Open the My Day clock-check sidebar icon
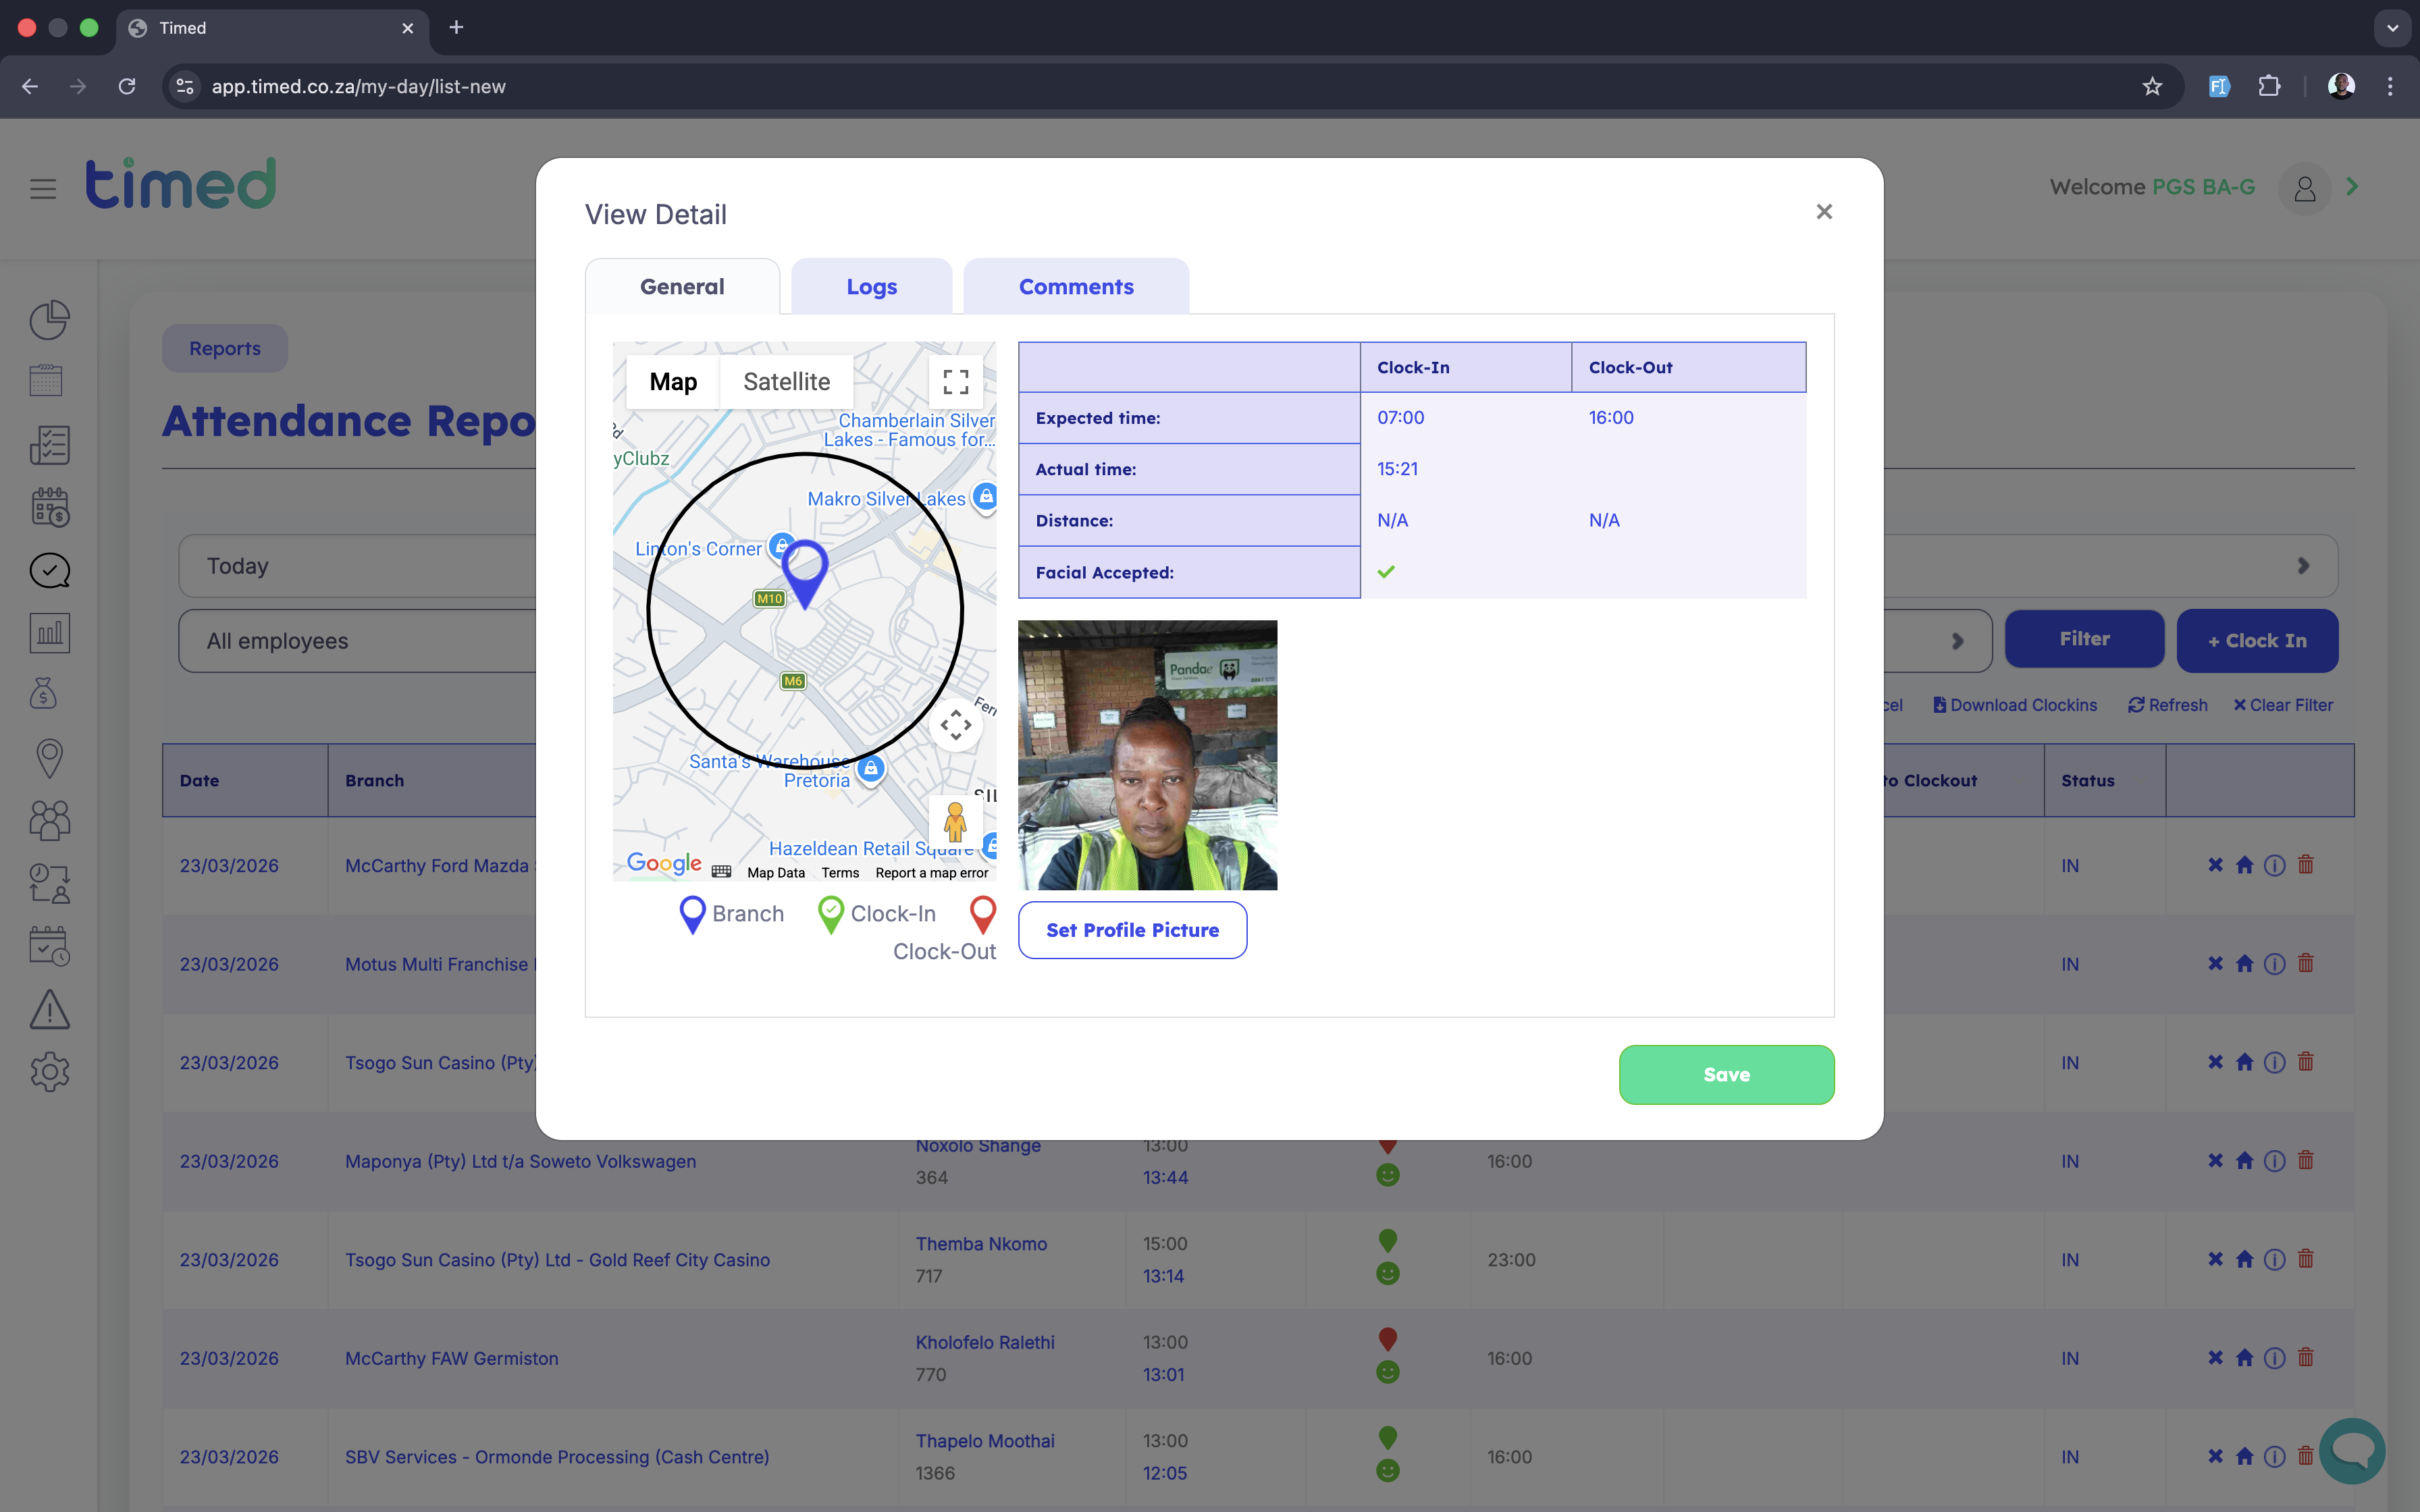 (x=49, y=570)
